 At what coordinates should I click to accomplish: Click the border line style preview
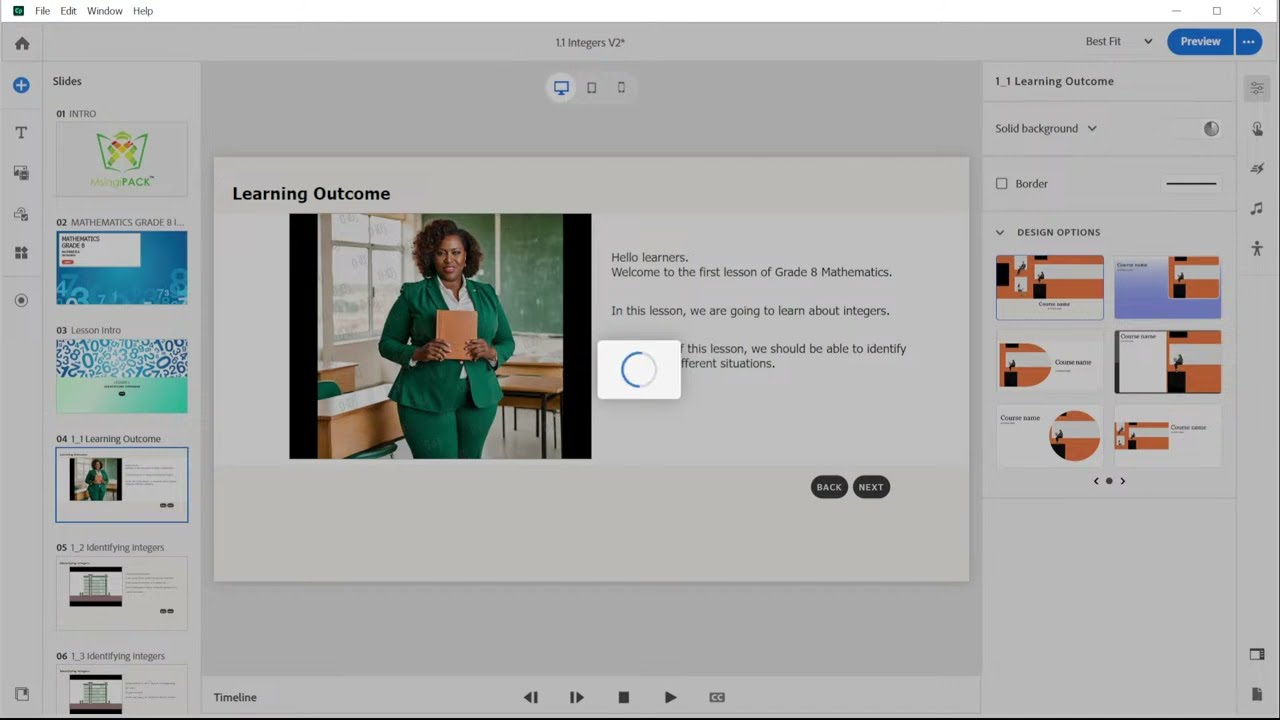point(1191,184)
